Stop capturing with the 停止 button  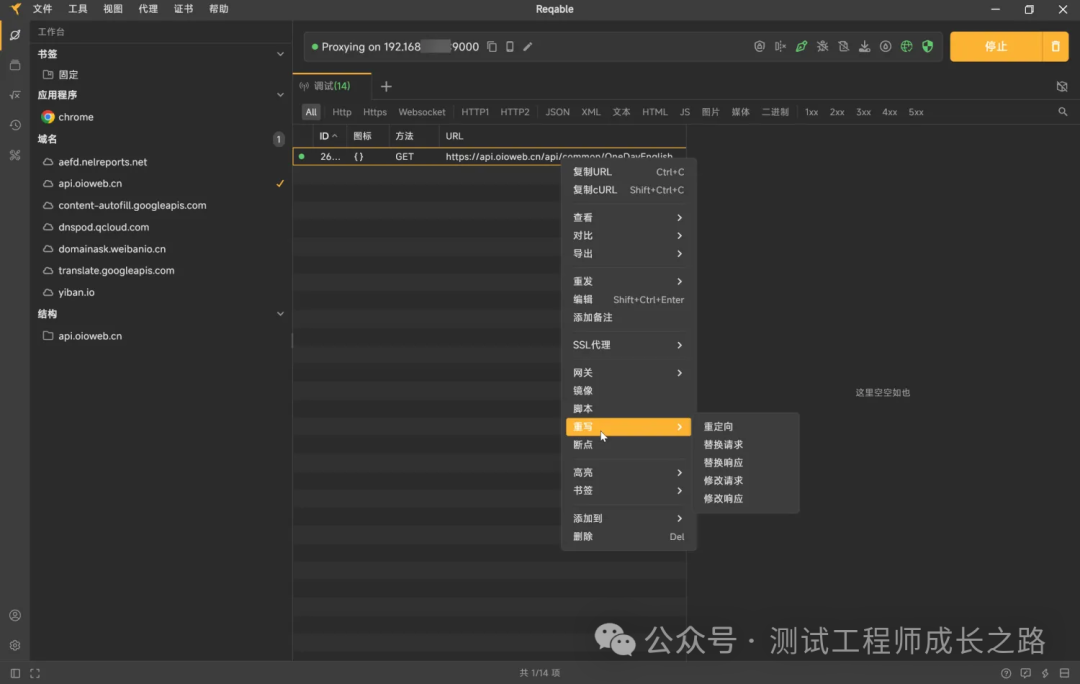click(996, 47)
